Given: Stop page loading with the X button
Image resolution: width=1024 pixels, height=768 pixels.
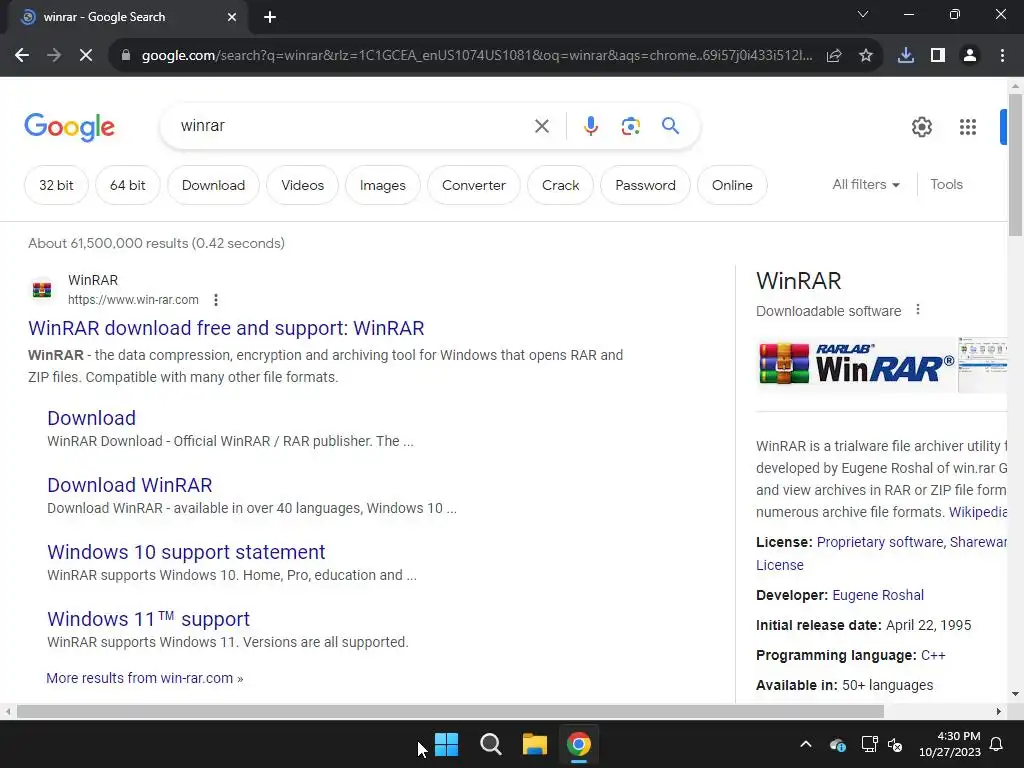Looking at the screenshot, I should pos(86,56).
